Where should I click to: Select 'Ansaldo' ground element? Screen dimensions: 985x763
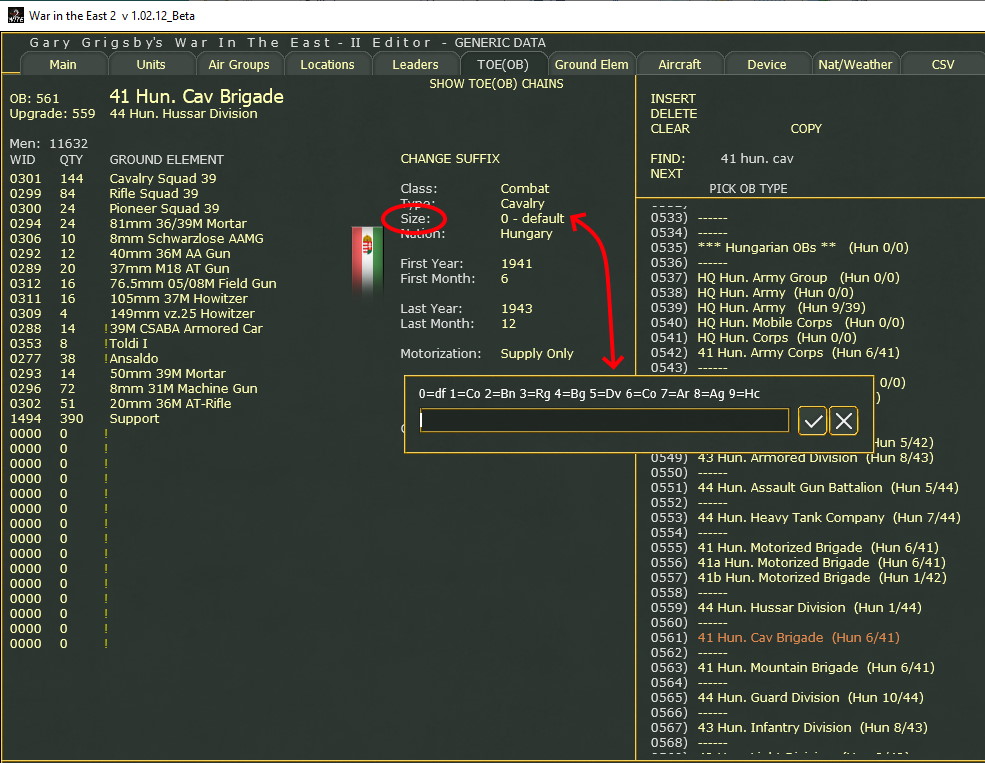(134, 359)
